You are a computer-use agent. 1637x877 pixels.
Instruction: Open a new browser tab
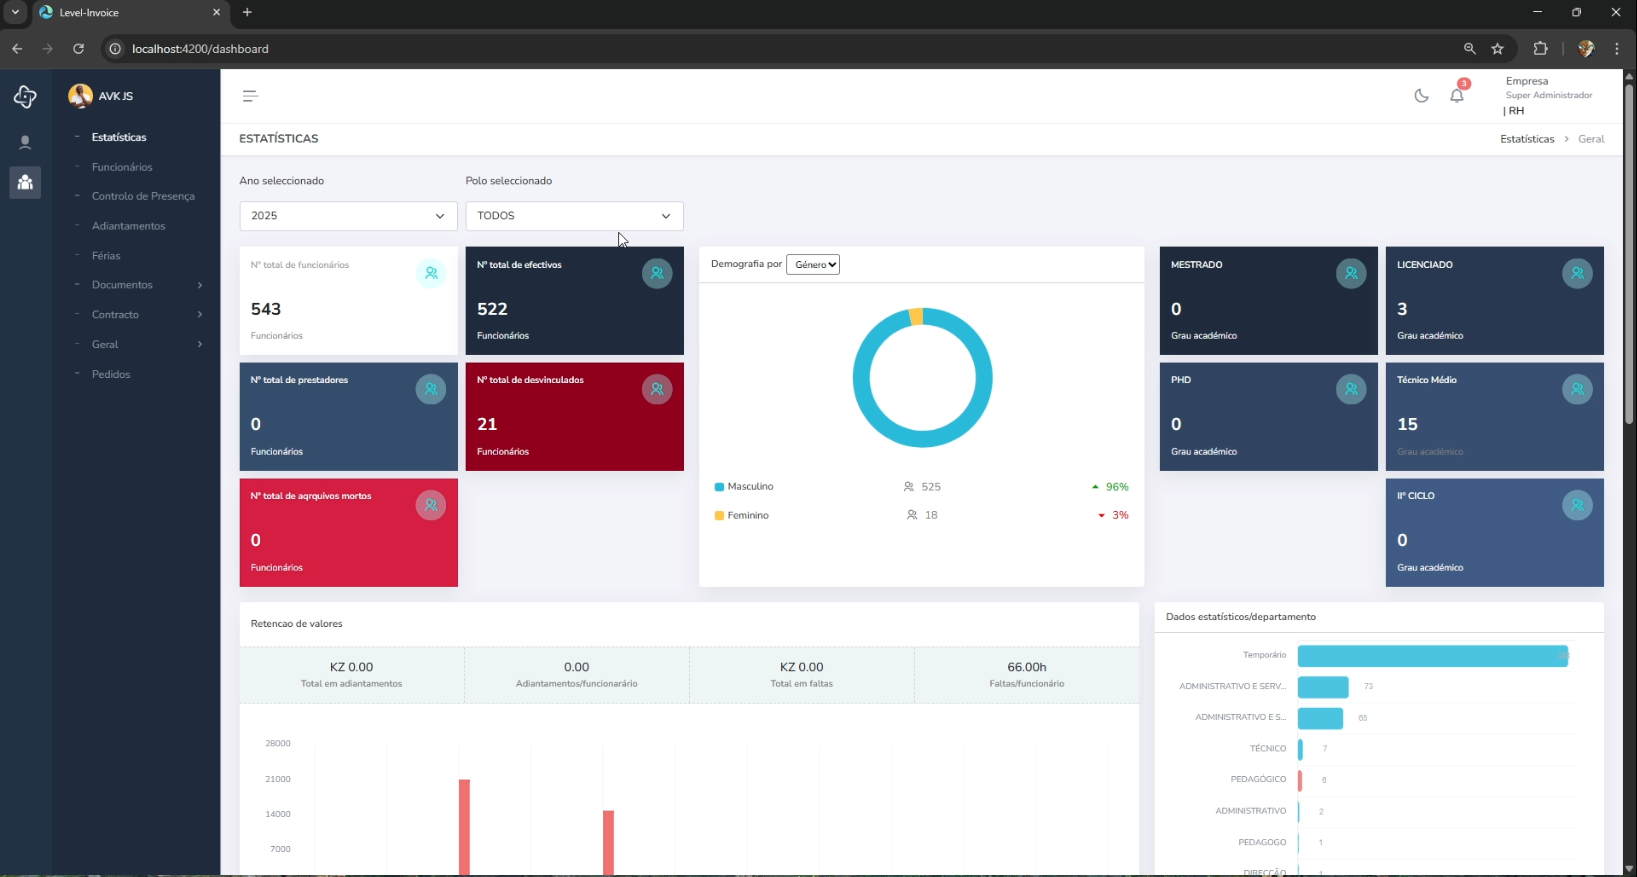(247, 12)
